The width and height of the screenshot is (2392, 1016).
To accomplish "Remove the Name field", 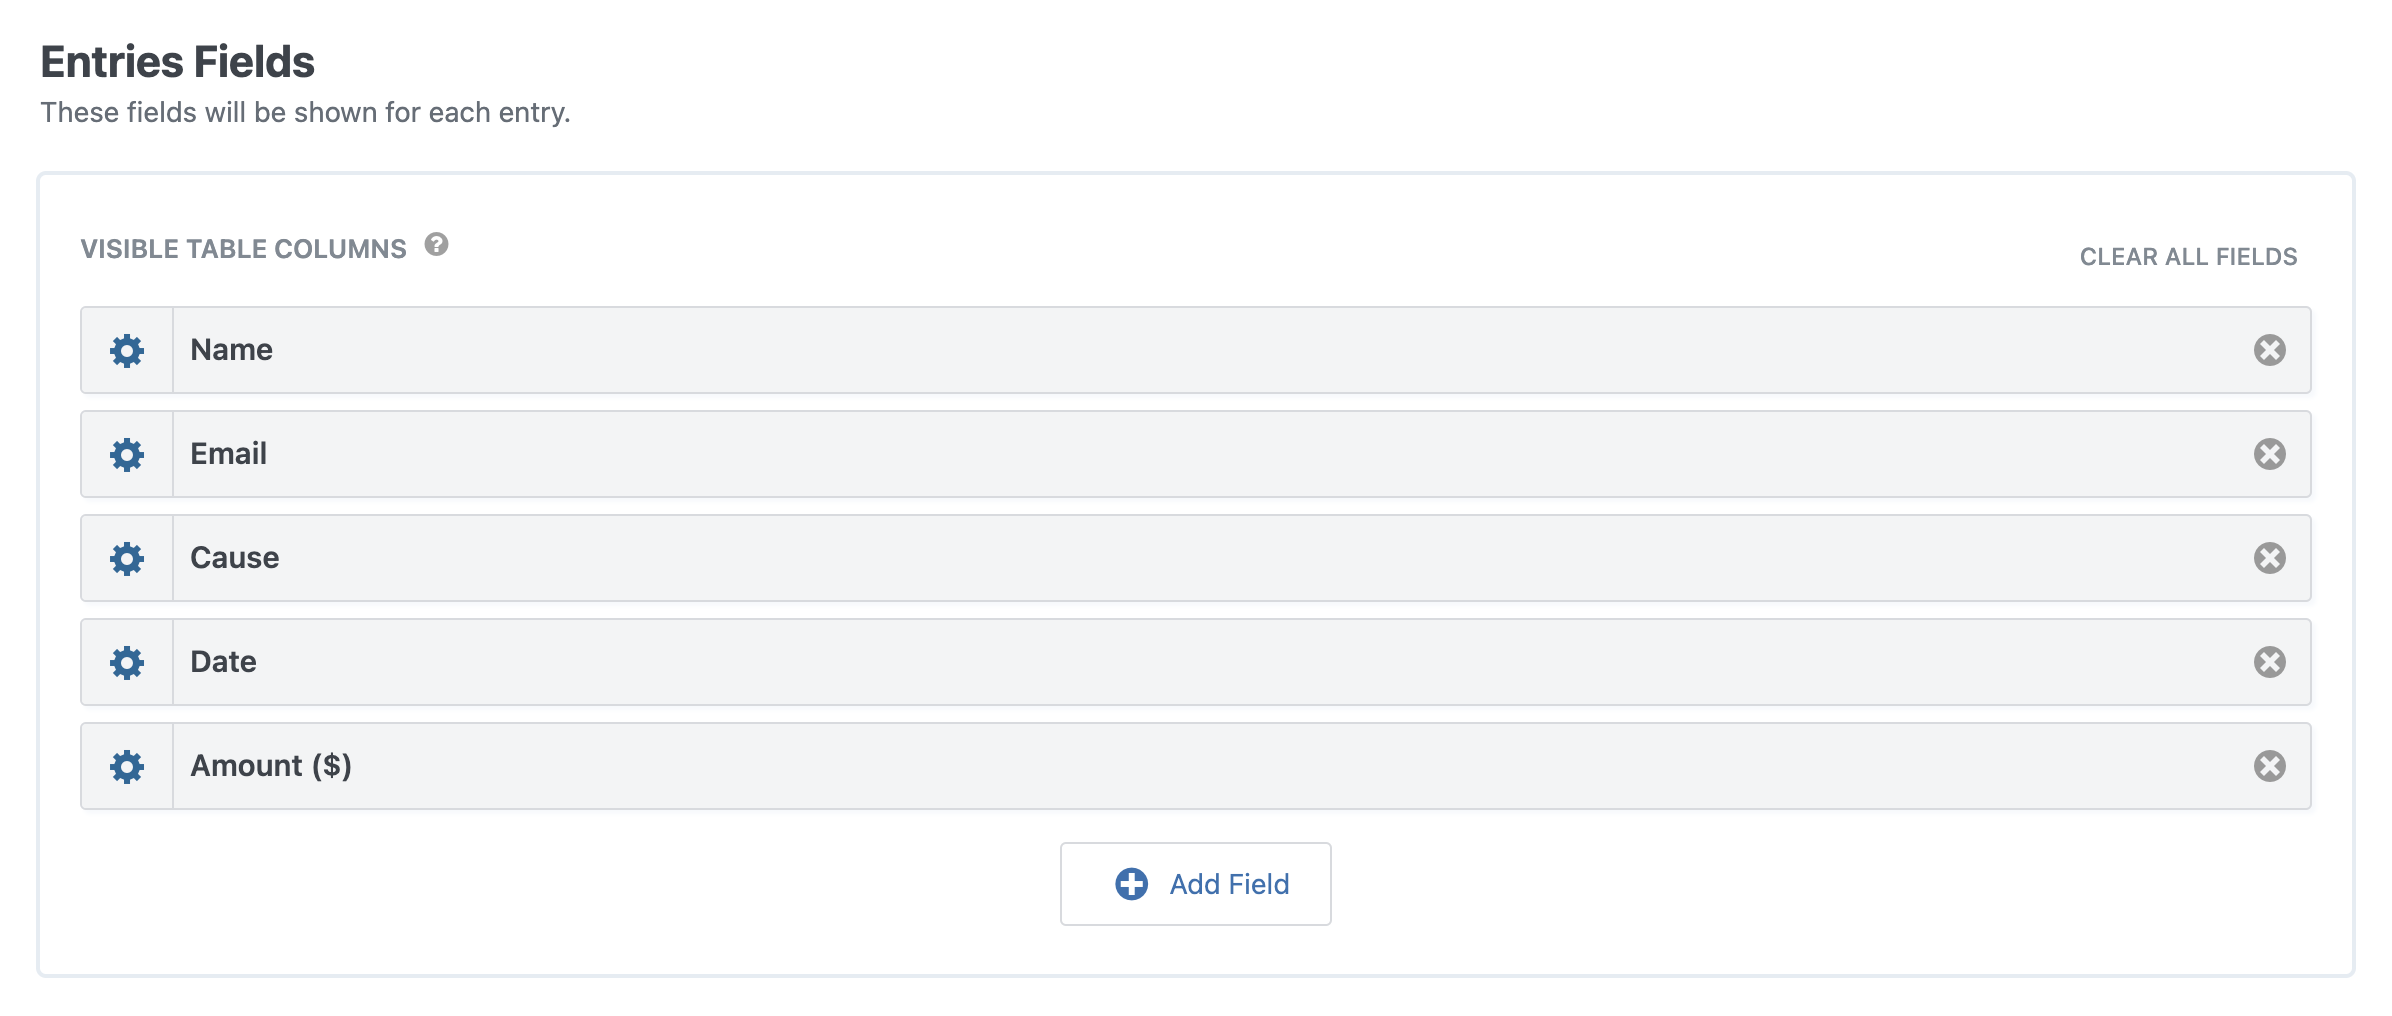I will click(2269, 350).
